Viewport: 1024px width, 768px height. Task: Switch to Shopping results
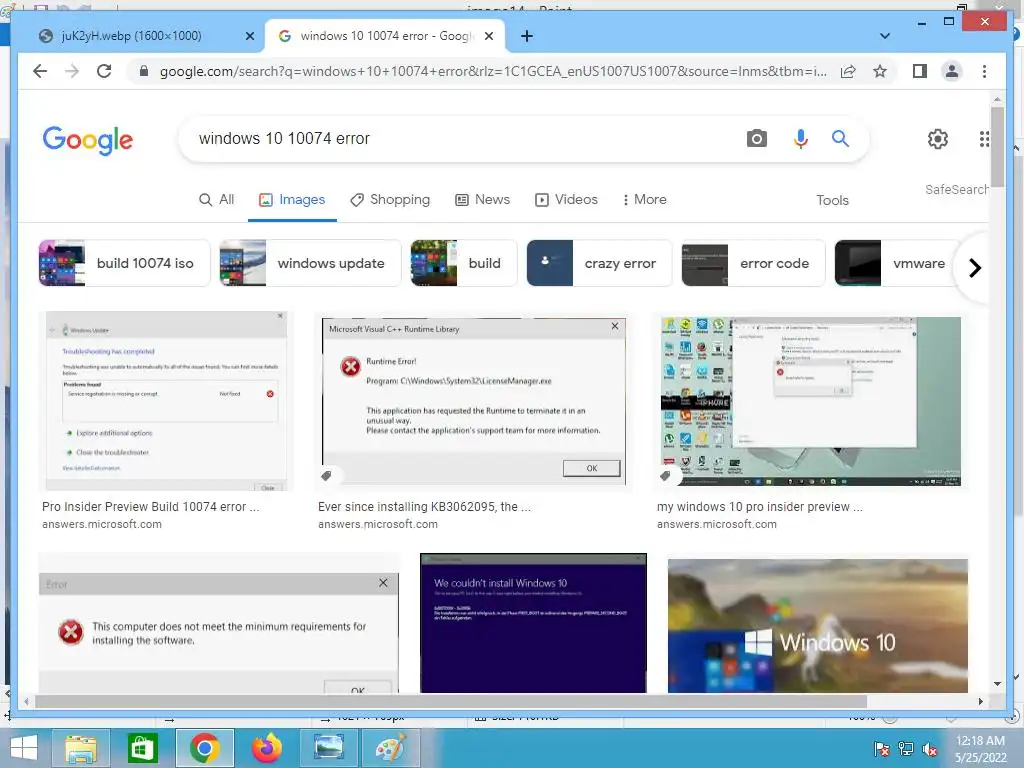click(x=390, y=199)
